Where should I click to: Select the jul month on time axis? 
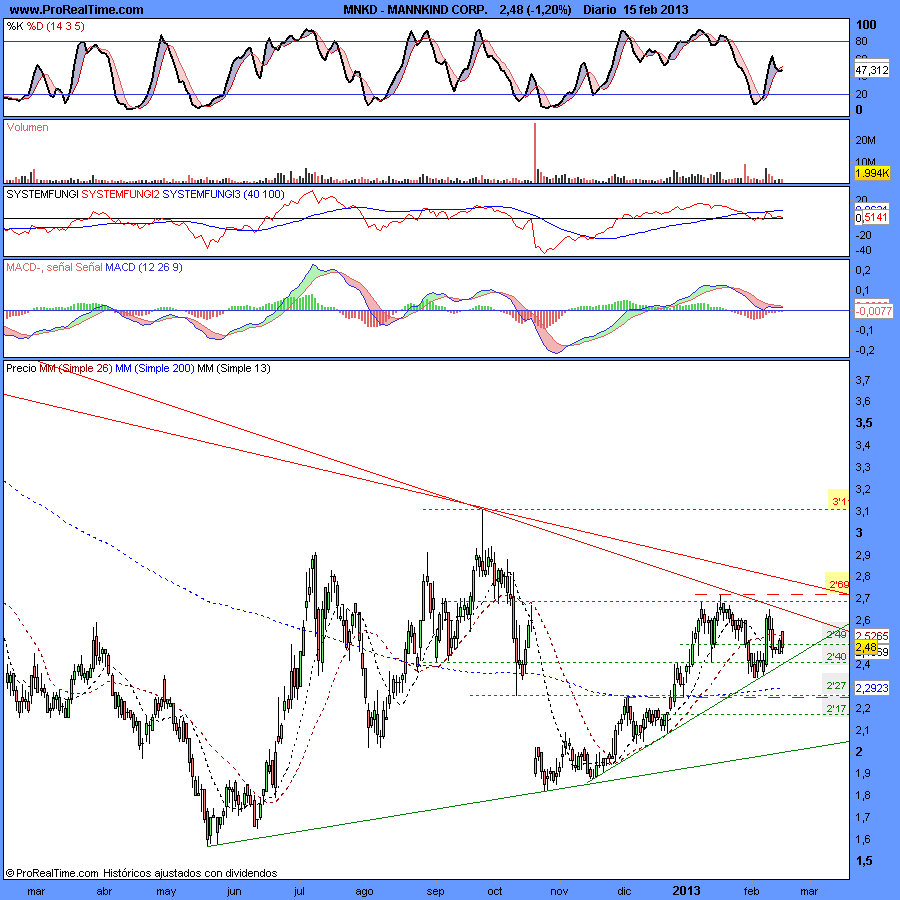pos(298,891)
